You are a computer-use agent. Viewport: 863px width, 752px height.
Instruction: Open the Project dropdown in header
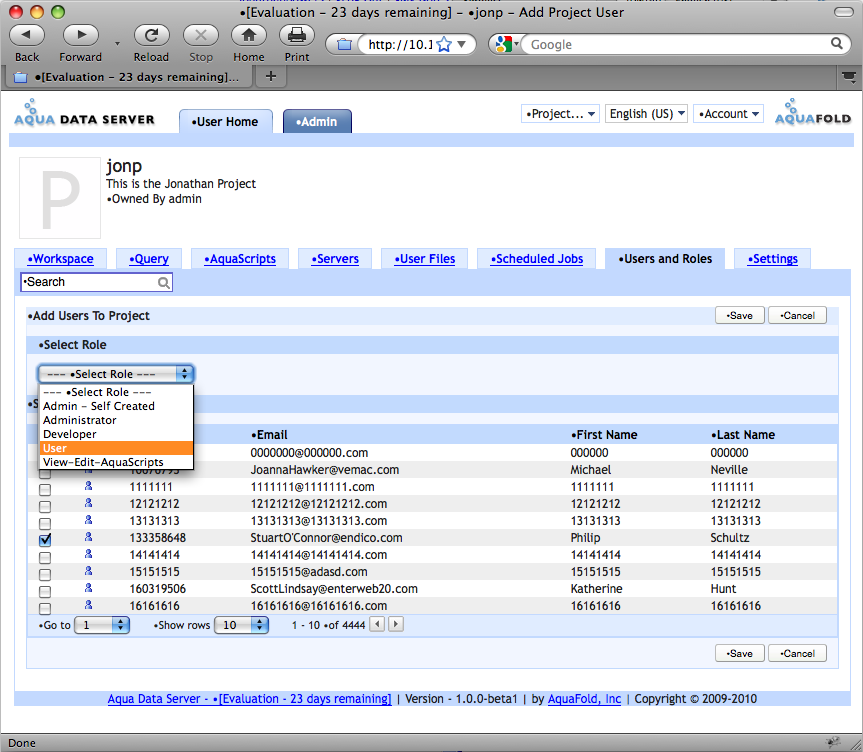pyautogui.click(x=560, y=114)
